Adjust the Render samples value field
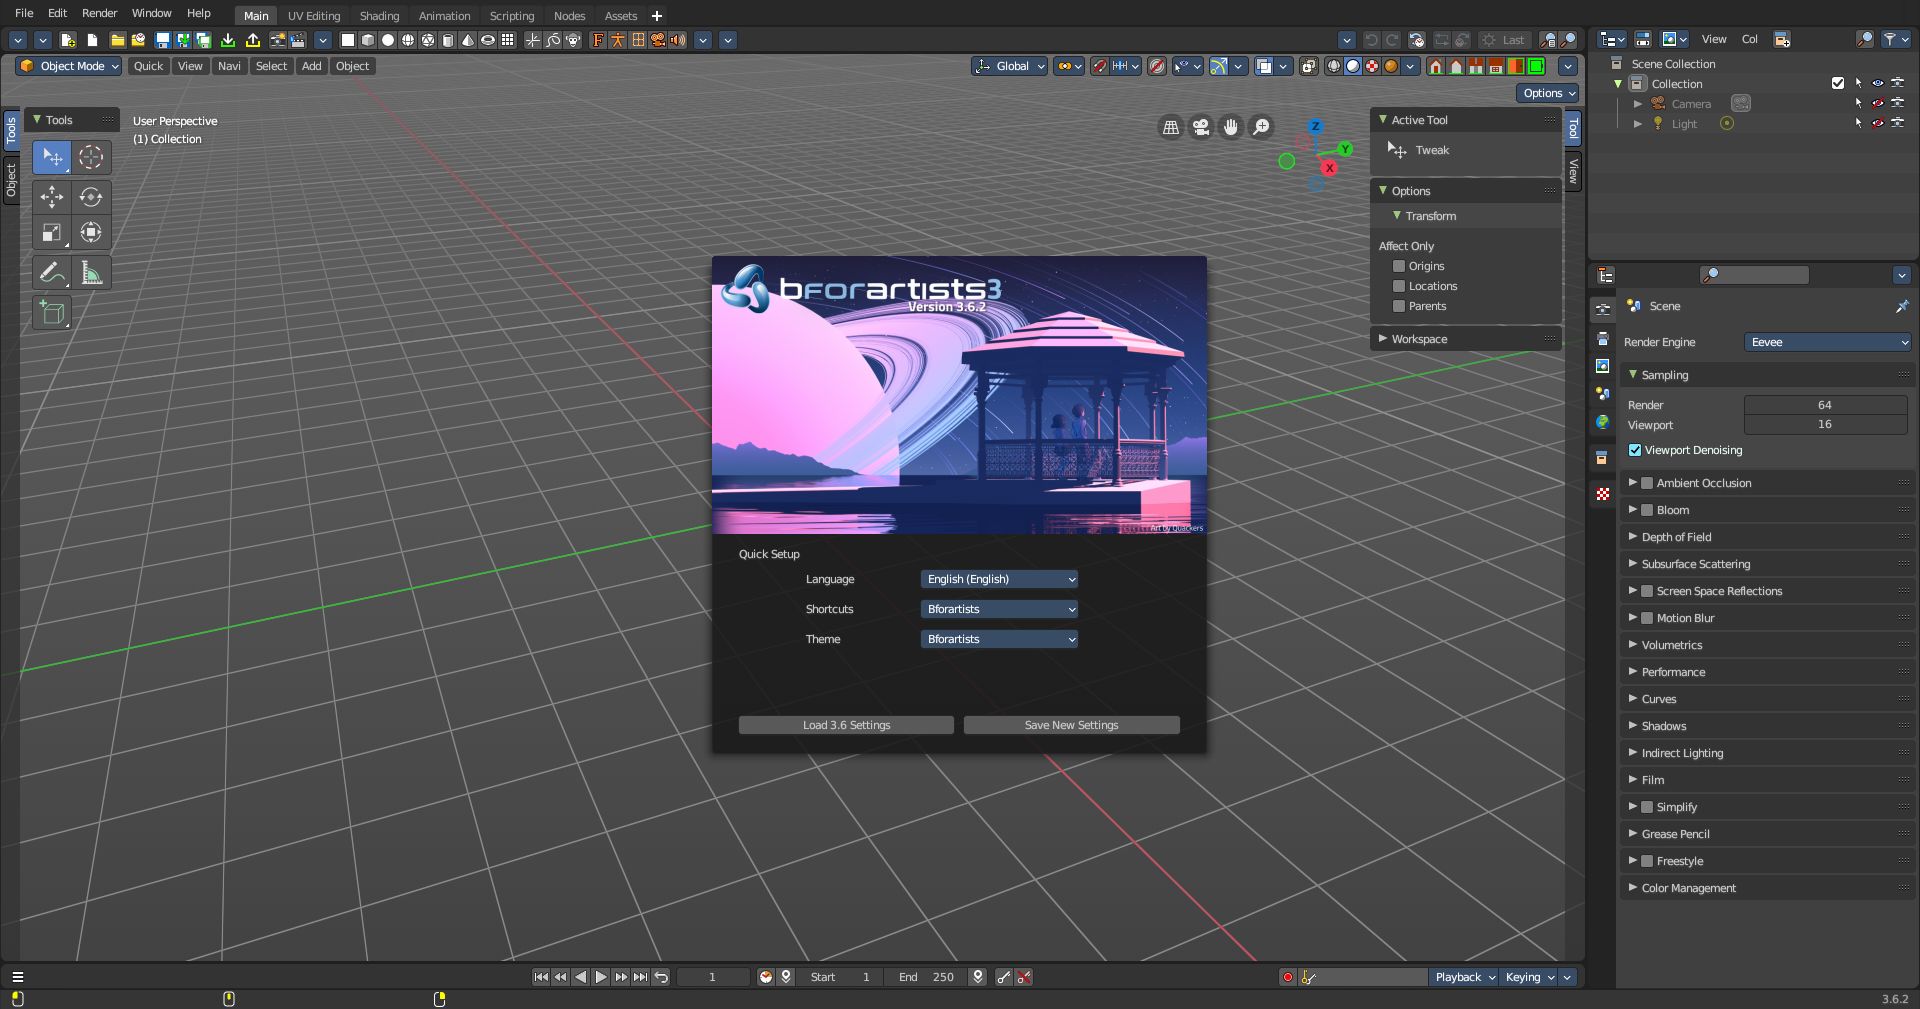 [1824, 405]
